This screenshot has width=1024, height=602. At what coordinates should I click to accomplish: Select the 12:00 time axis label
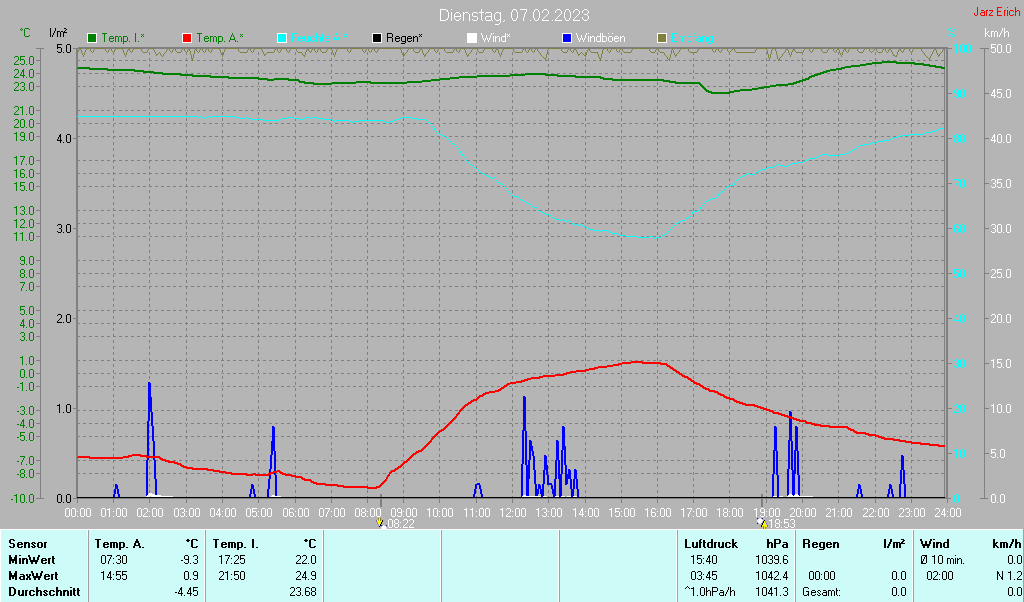click(x=512, y=512)
